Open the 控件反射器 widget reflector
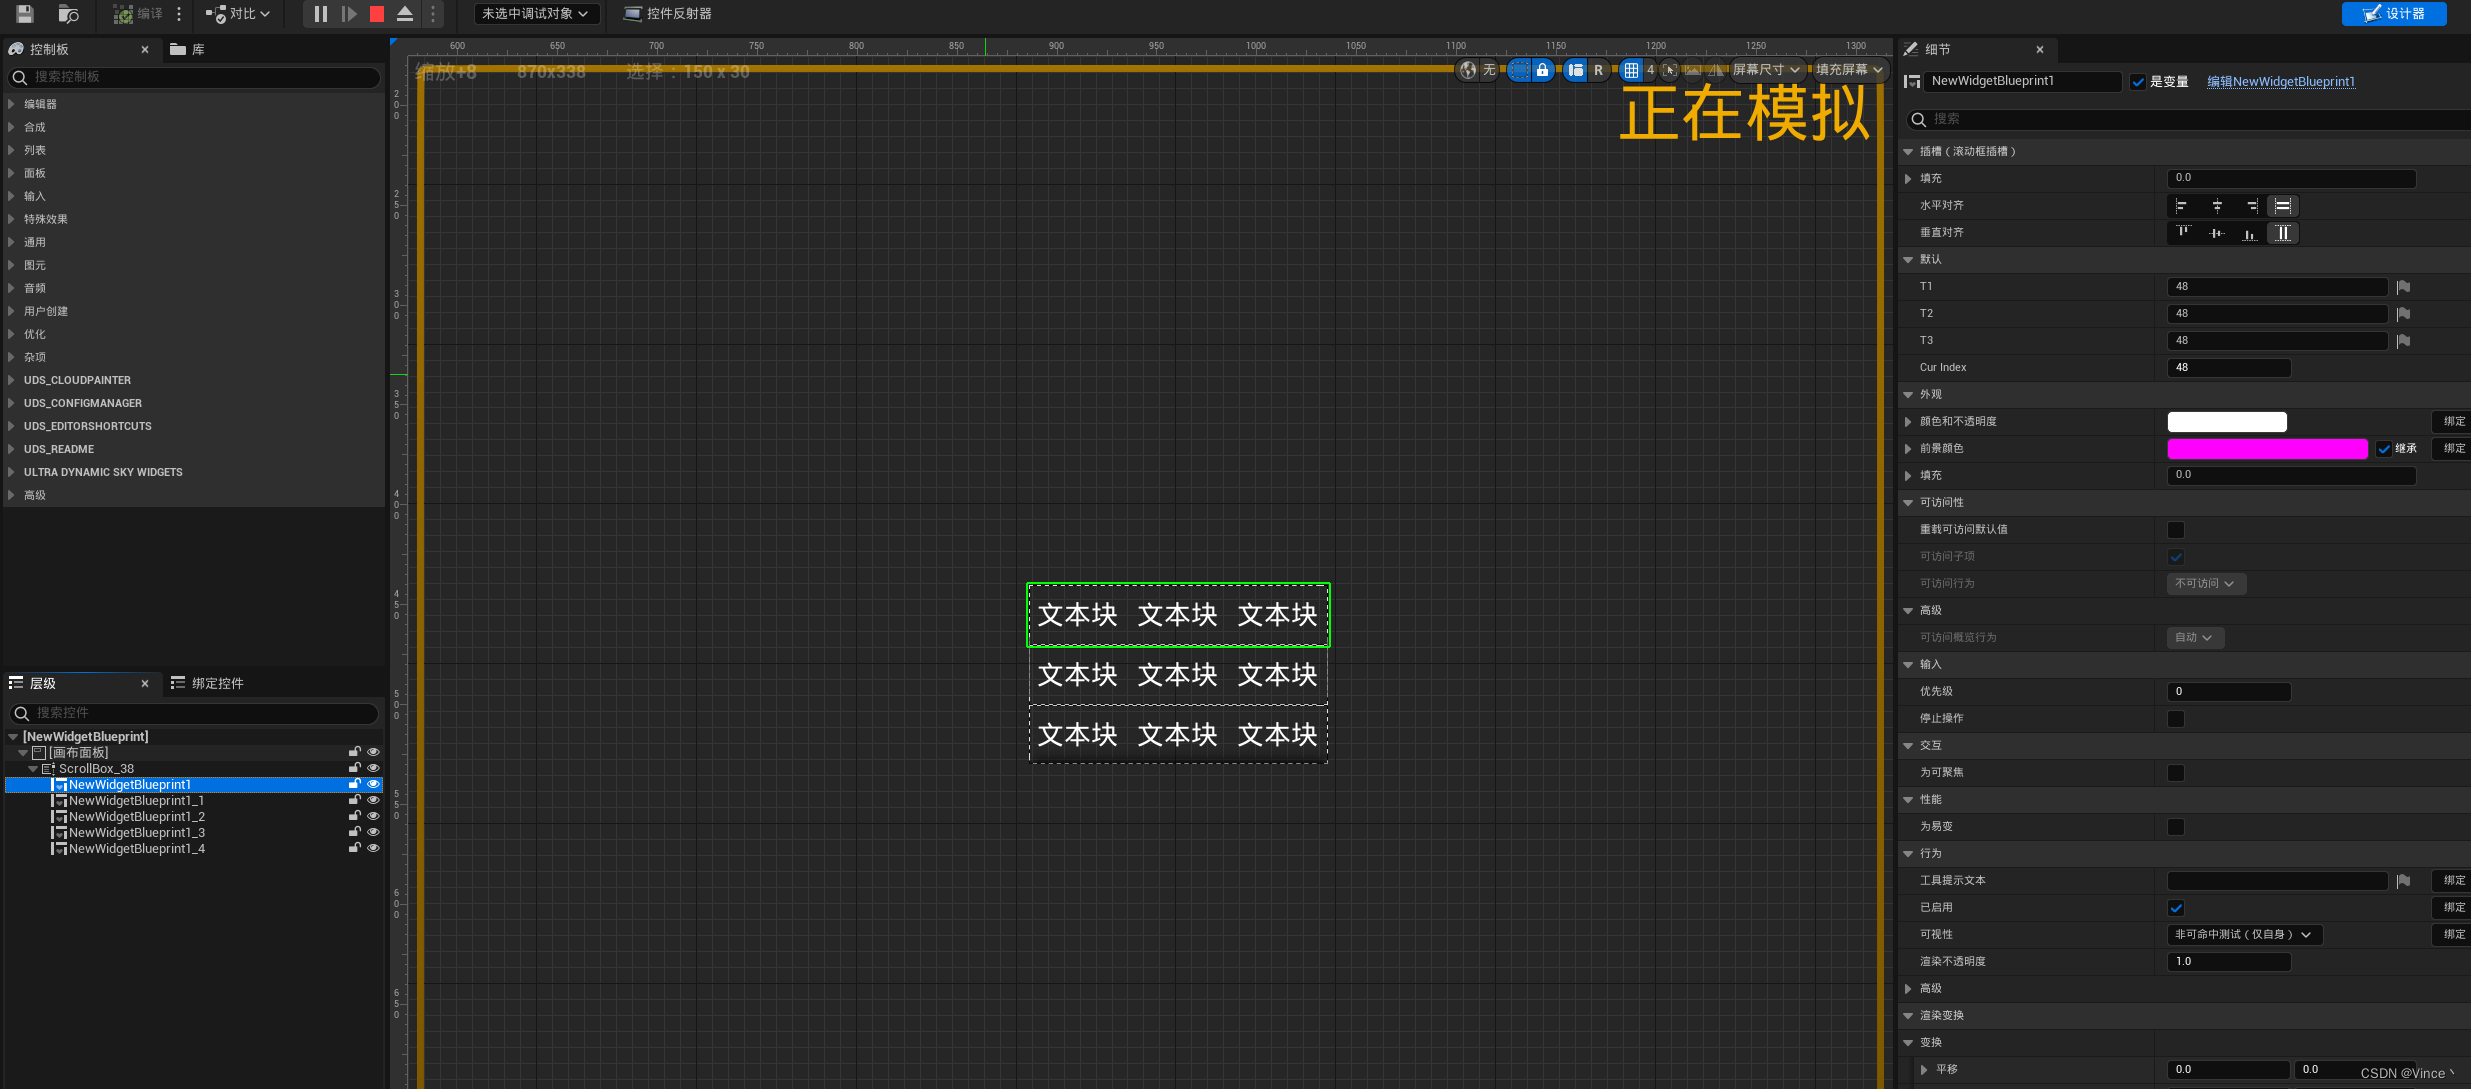The height and width of the screenshot is (1089, 2471). [665, 14]
